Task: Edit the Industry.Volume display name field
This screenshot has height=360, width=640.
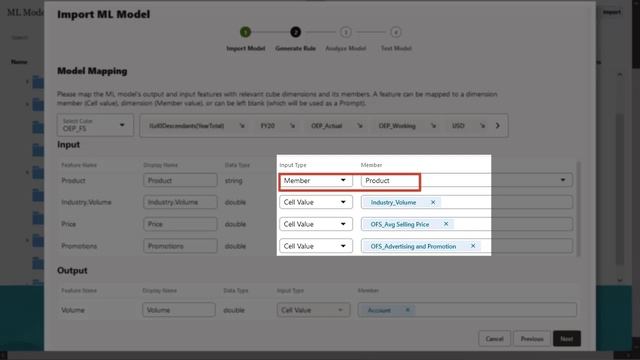Action: coord(180,202)
